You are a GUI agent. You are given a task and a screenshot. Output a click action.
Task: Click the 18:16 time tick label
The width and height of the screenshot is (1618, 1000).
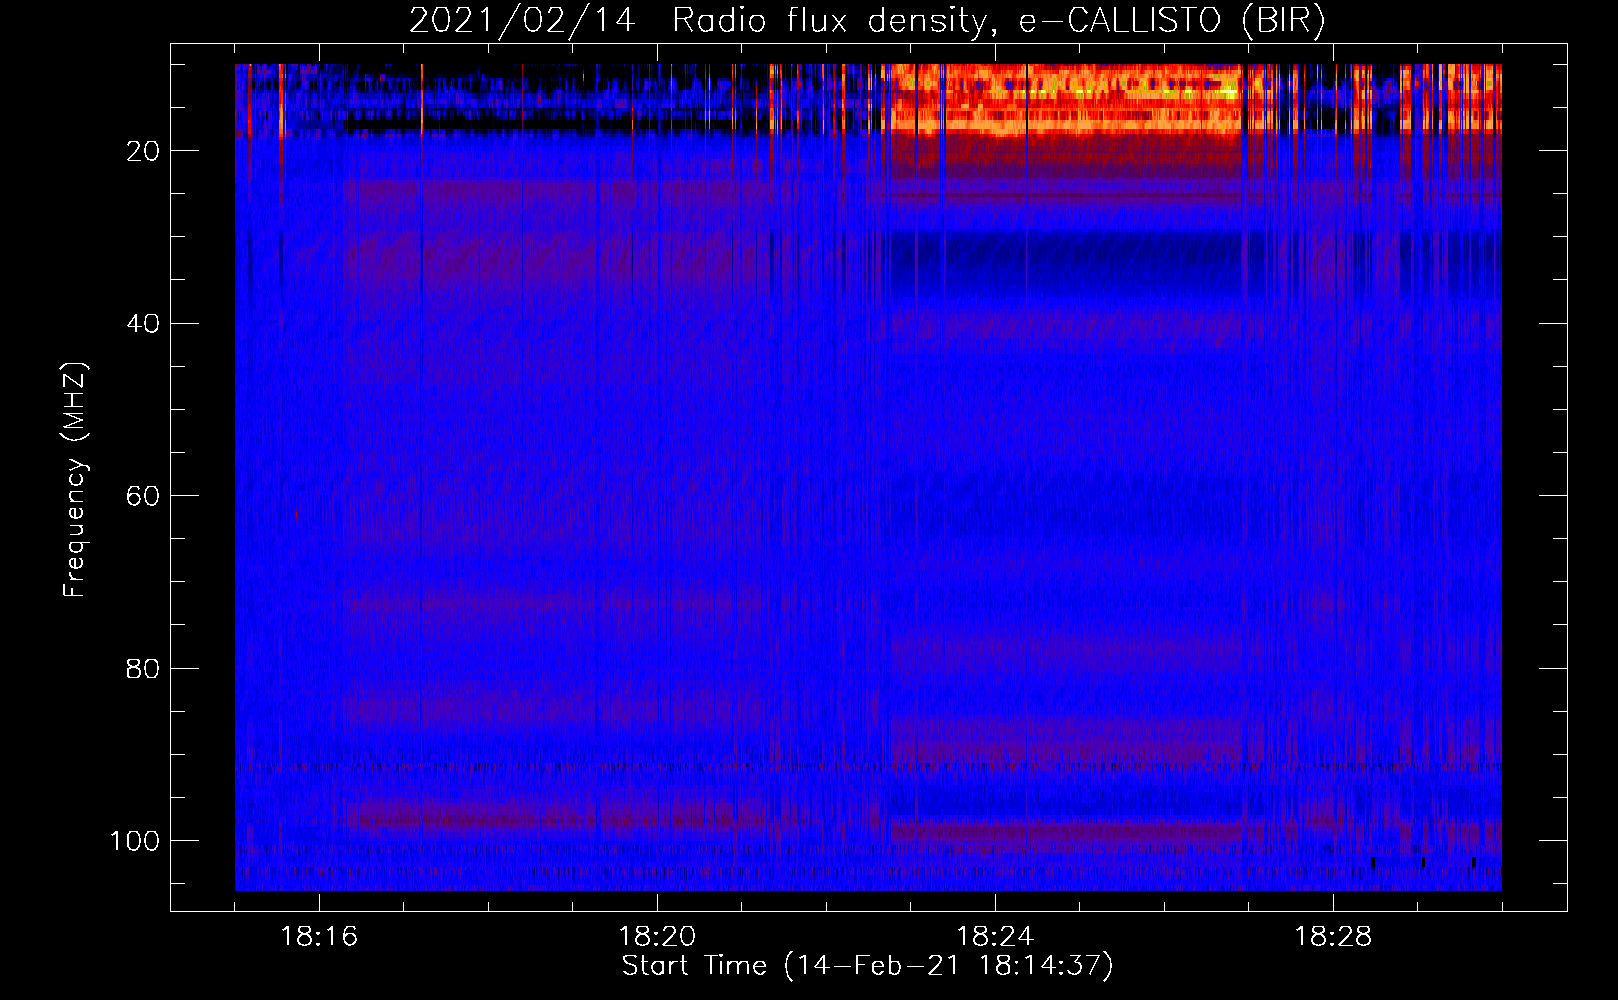pyautogui.click(x=319, y=937)
